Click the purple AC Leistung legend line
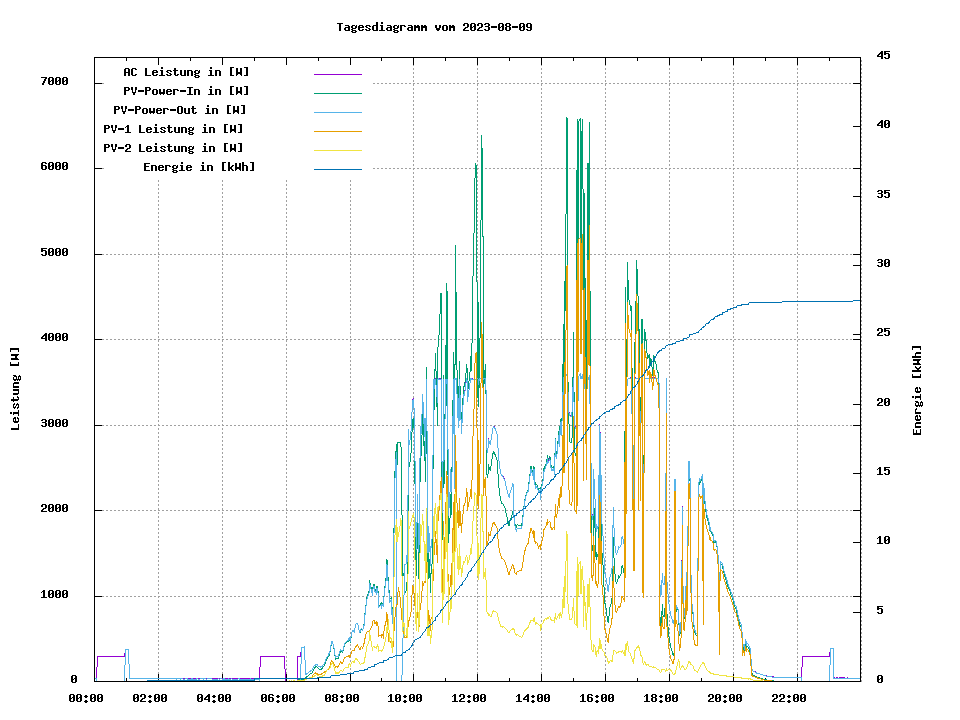The width and height of the screenshot is (960, 720). [337, 74]
